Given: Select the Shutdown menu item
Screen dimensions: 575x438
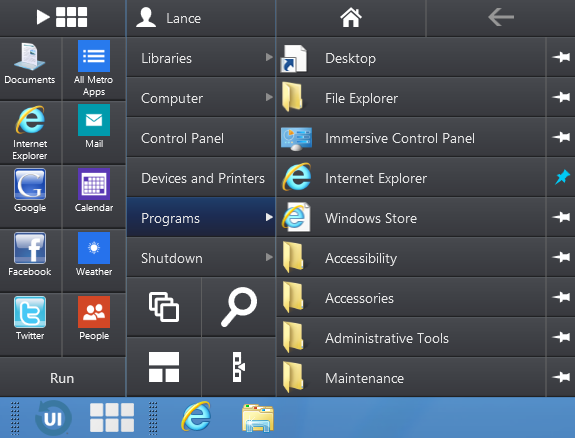Looking at the screenshot, I should tap(201, 258).
